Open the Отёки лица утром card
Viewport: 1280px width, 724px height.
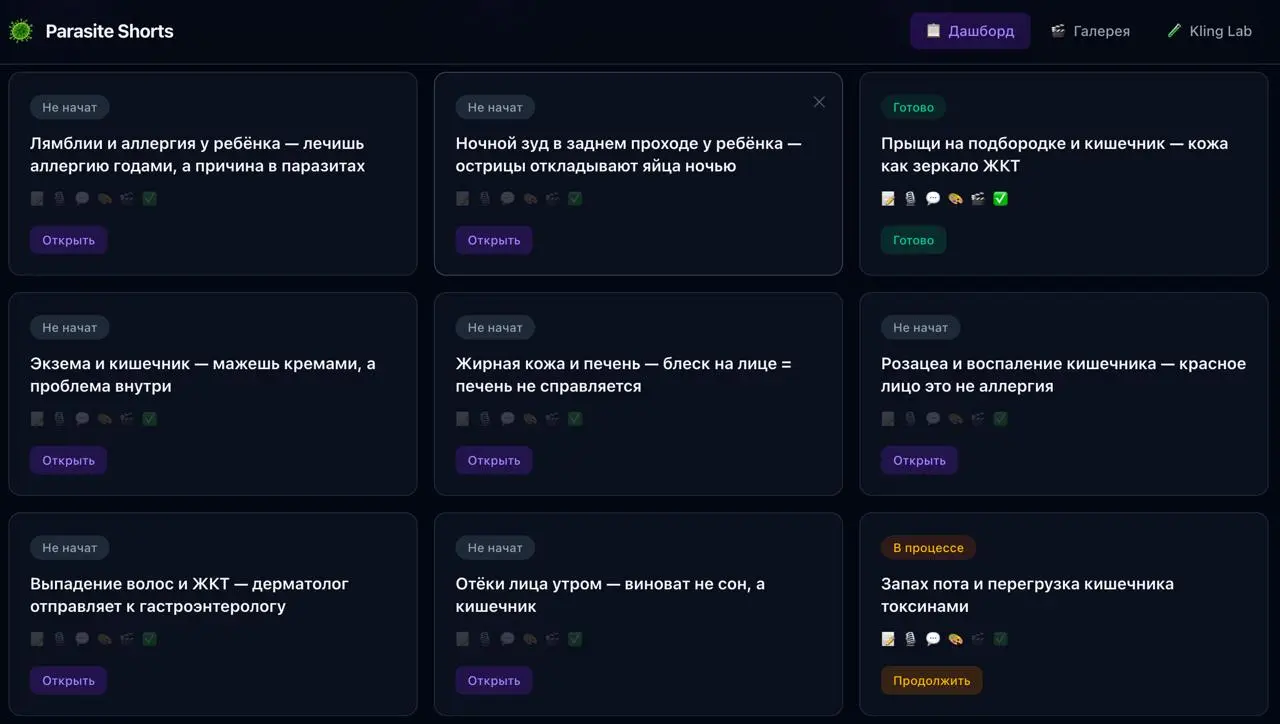click(x=494, y=680)
